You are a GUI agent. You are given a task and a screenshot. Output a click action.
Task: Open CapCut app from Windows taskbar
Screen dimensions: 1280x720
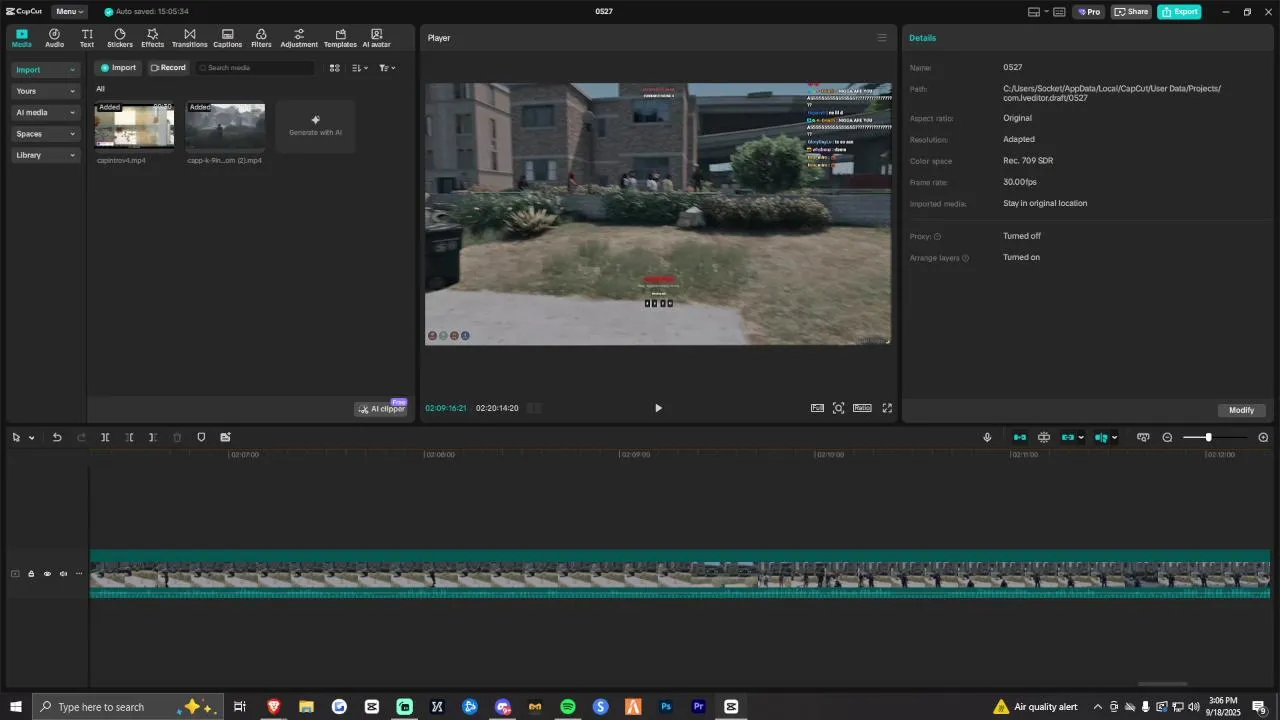click(731, 707)
